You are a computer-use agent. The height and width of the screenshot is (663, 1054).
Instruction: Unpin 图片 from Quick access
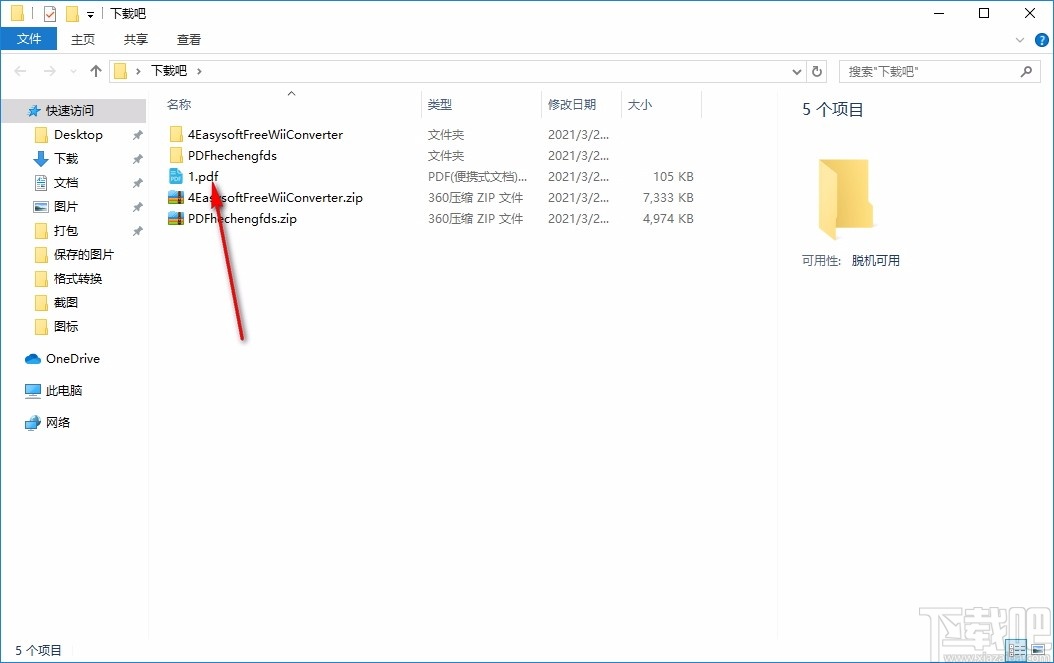point(137,206)
